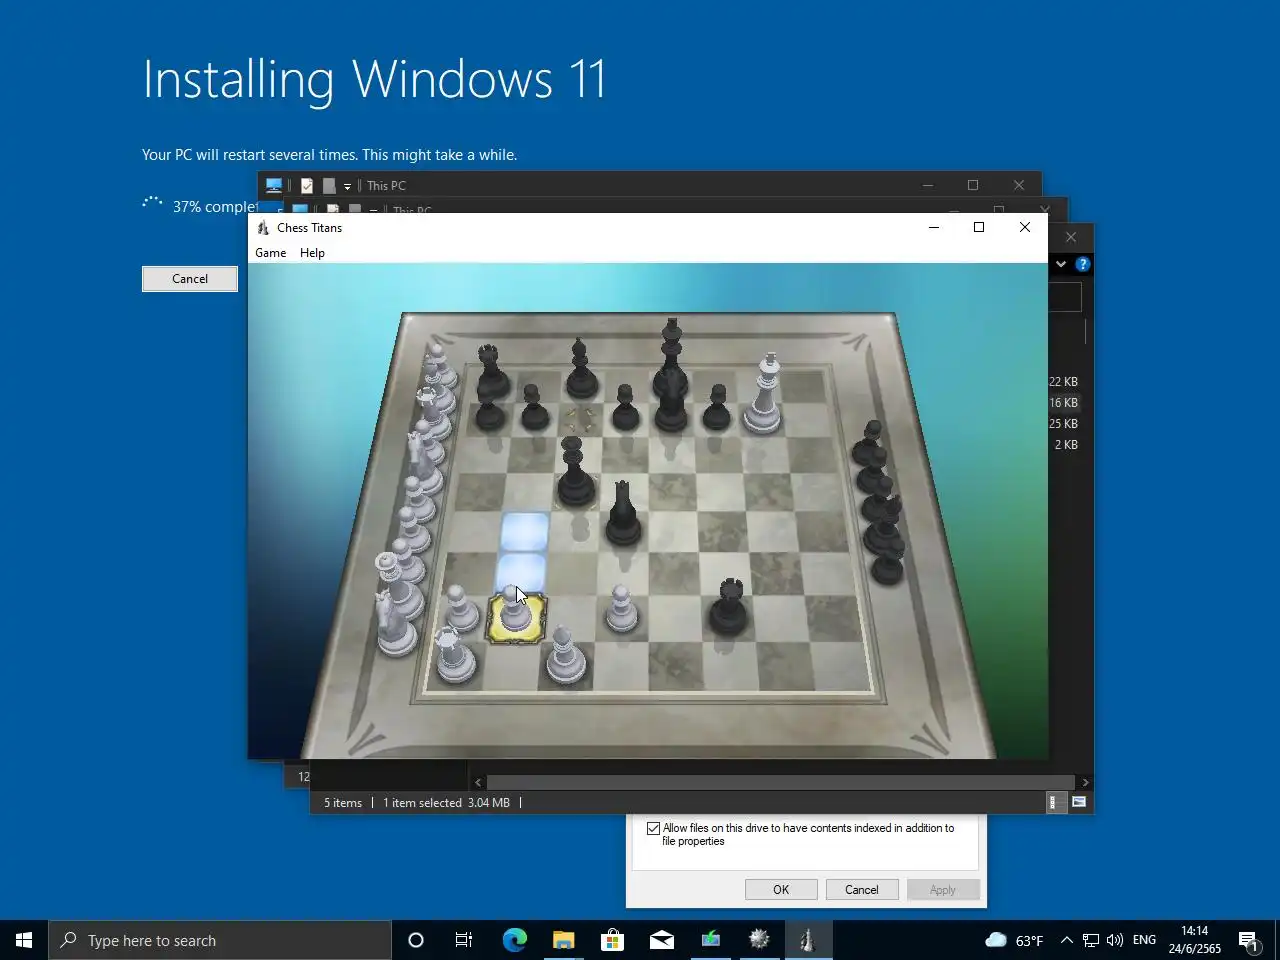Open Cortana from the taskbar
Screen dimensions: 1280x960
416,940
